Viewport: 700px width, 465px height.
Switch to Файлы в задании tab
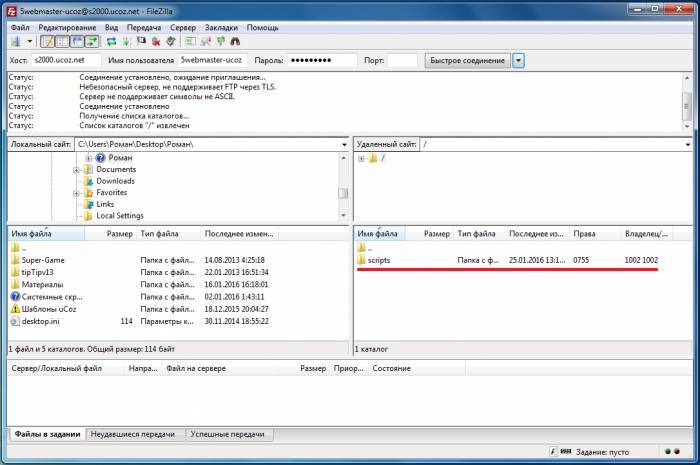click(47, 434)
